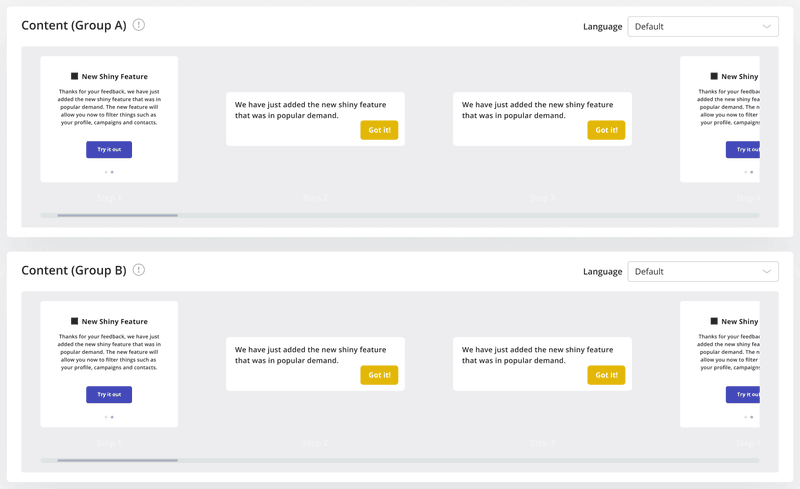This screenshot has height=489, width=800.
Task: Click the info icon beside Content (Group B)
Action: click(139, 270)
